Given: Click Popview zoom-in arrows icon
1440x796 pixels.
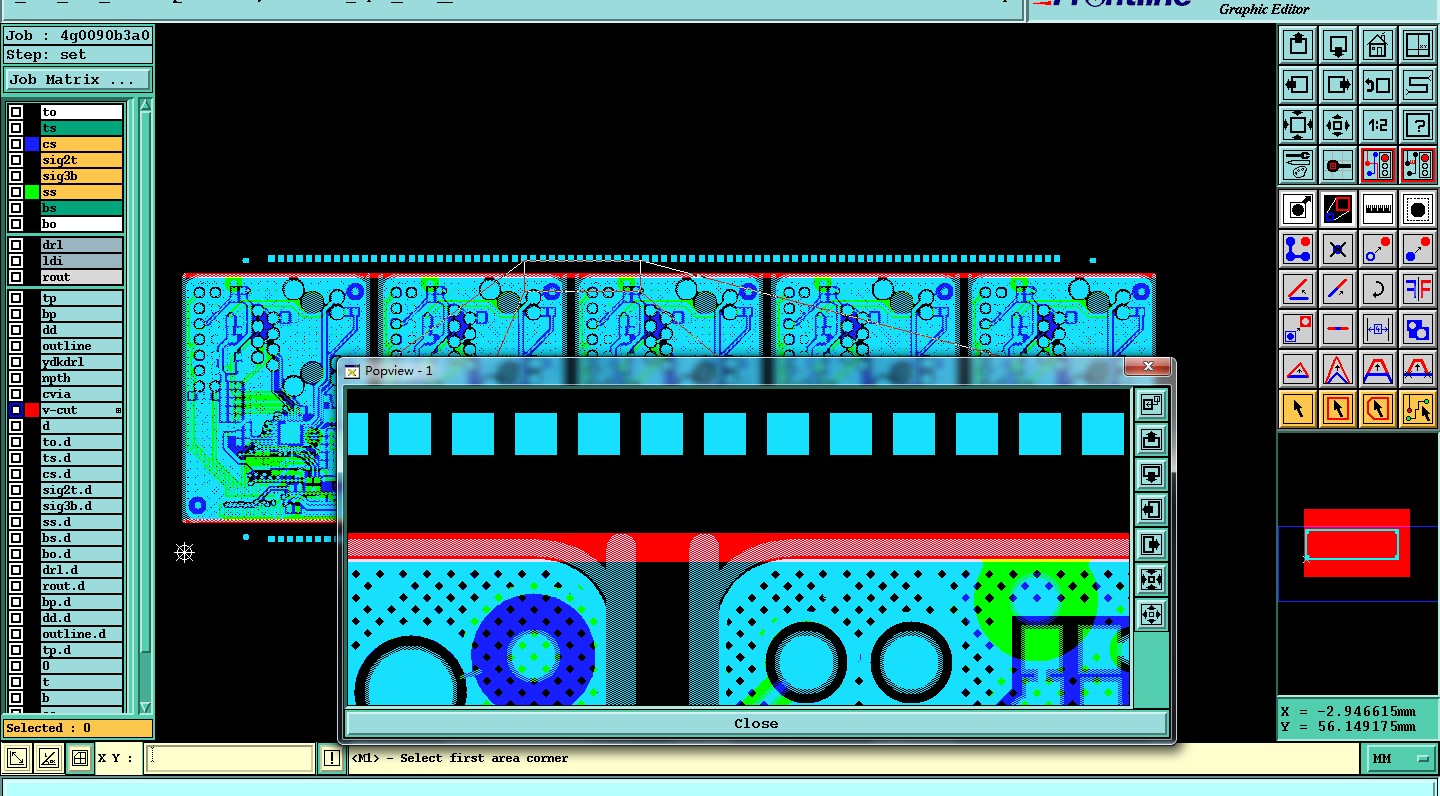Looking at the screenshot, I should click(x=1151, y=579).
